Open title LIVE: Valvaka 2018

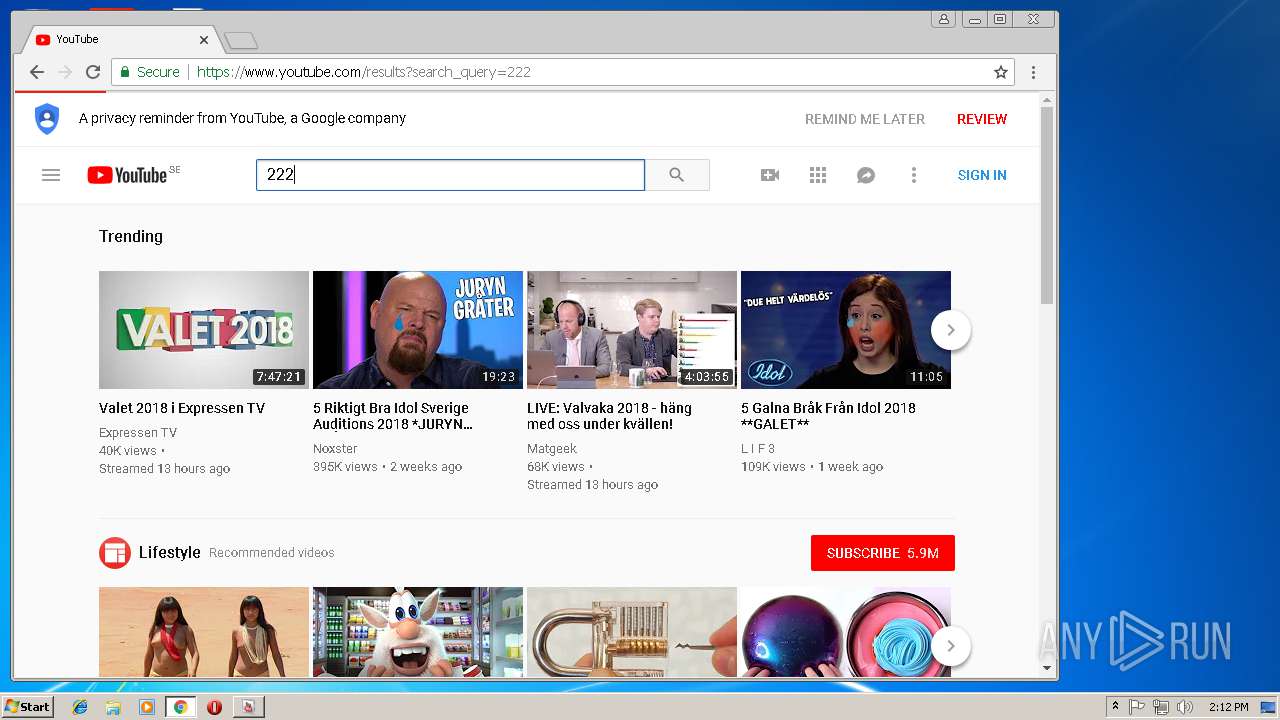(609, 416)
